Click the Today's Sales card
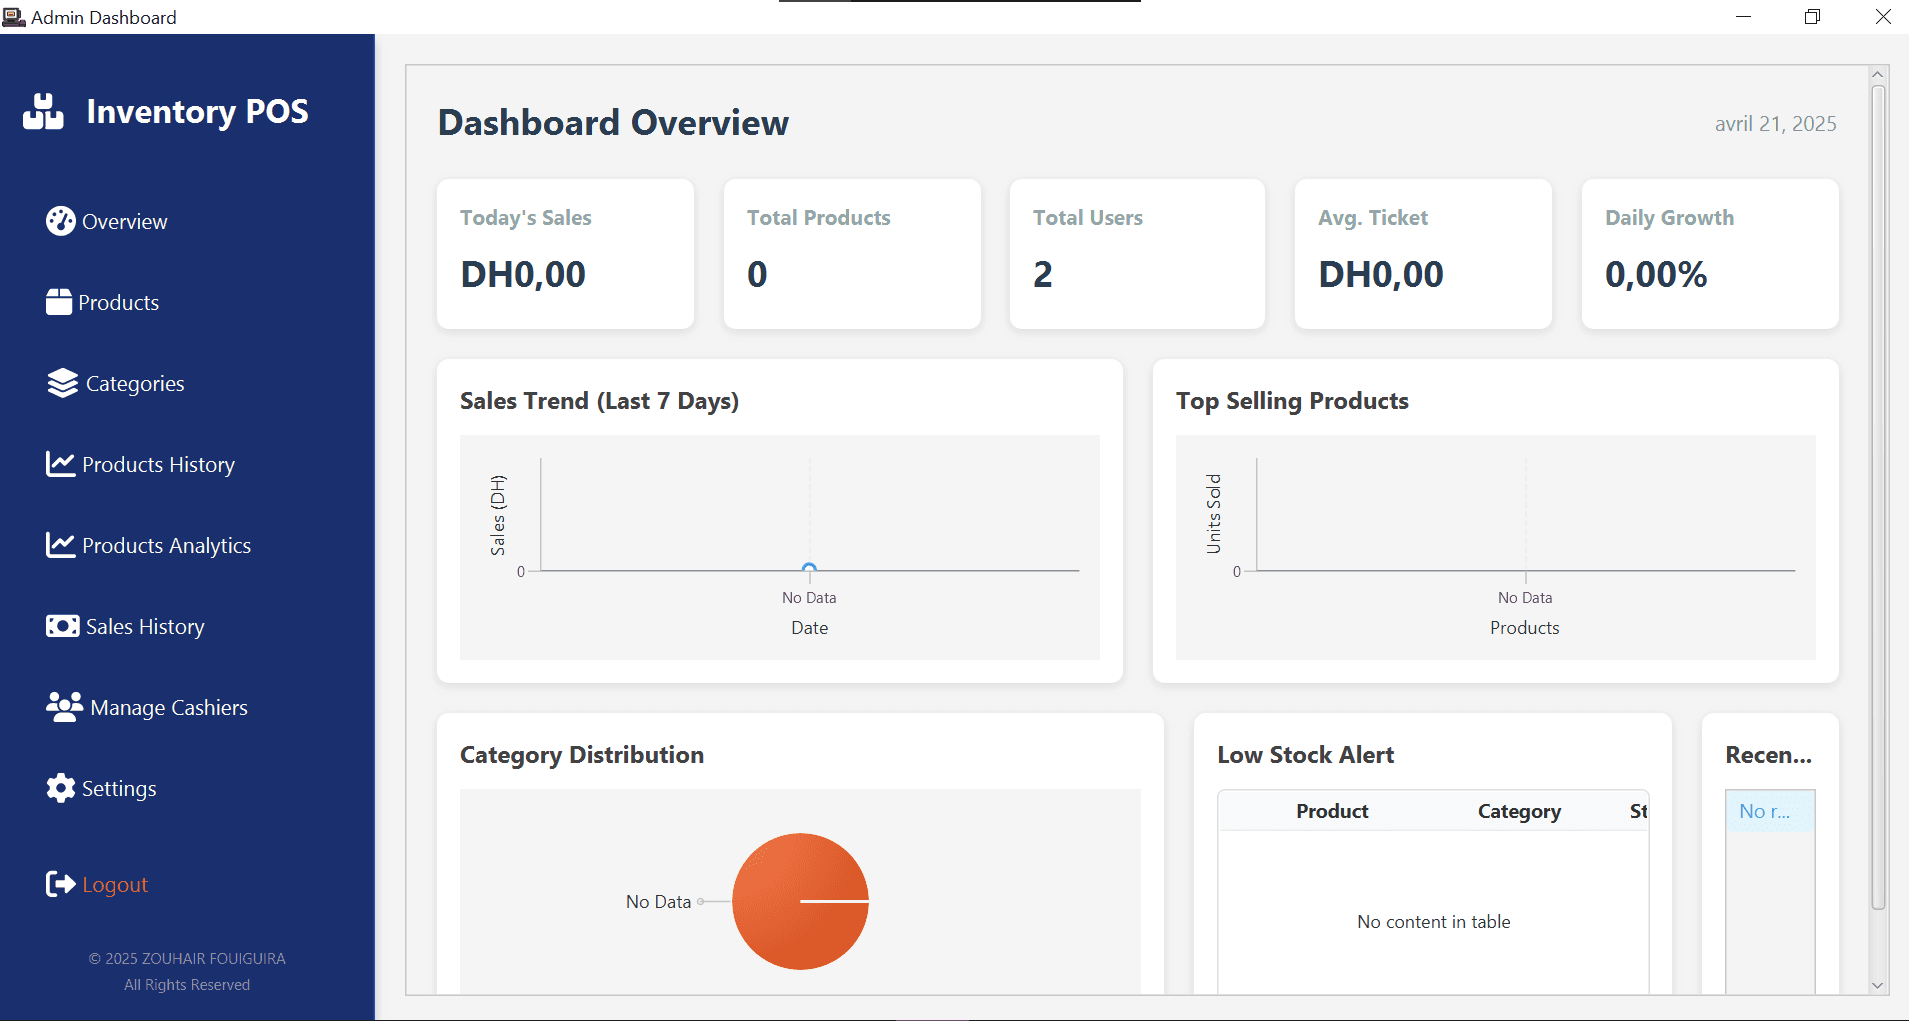The height and width of the screenshot is (1021, 1909). pos(565,254)
